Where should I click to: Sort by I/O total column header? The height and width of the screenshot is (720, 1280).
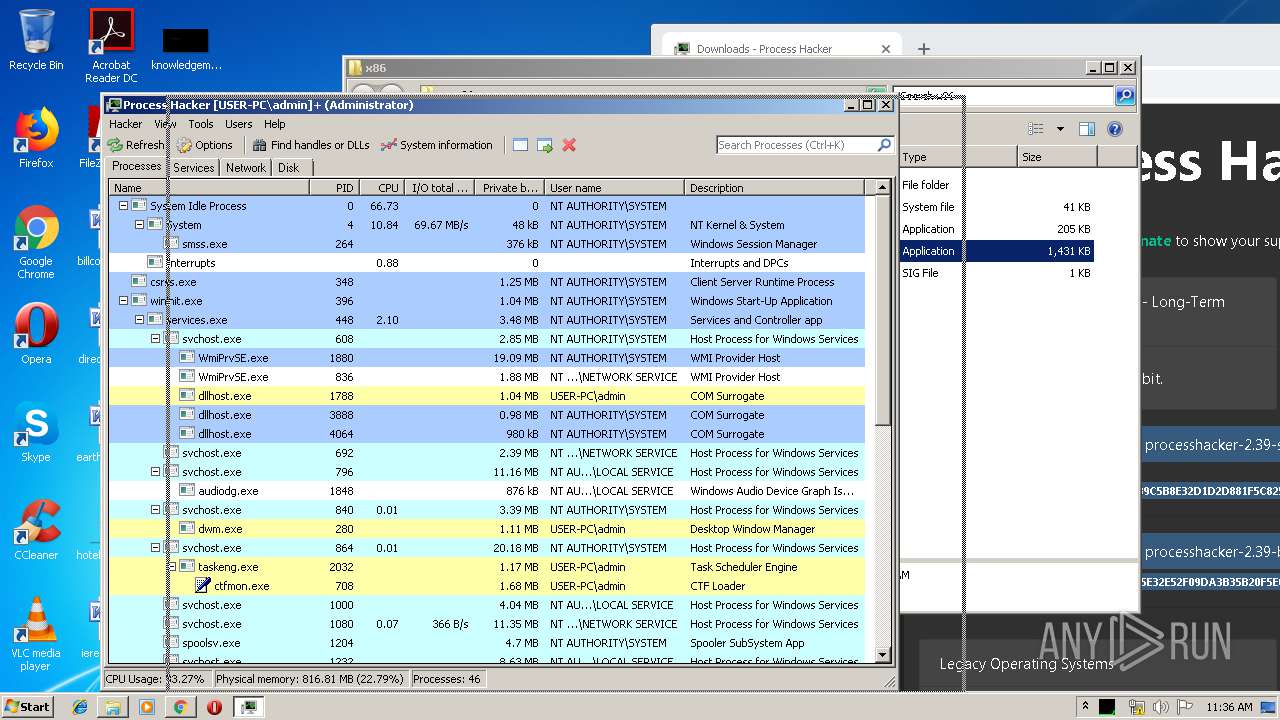438,188
